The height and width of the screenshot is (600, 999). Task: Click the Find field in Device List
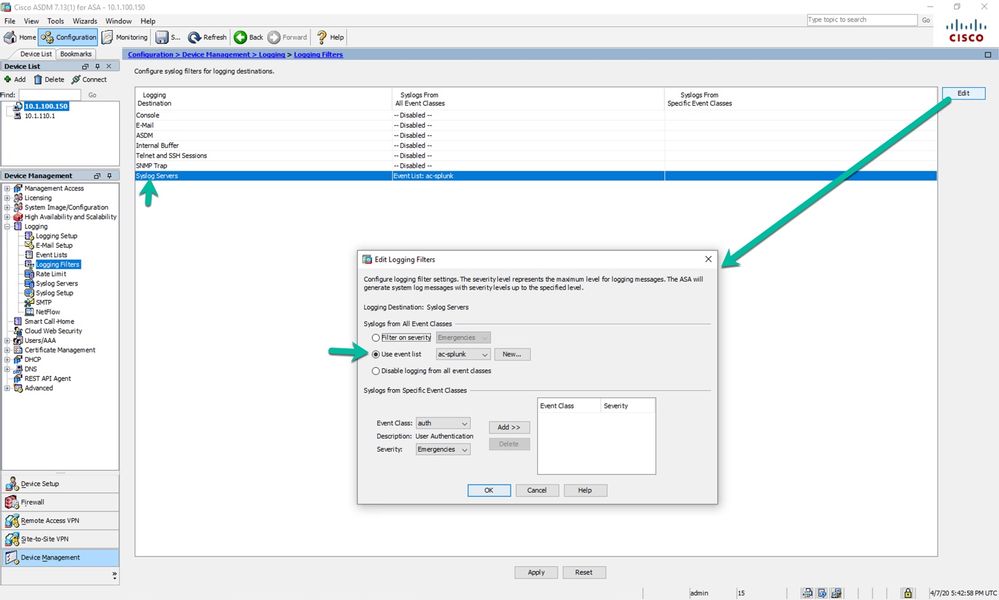point(49,95)
